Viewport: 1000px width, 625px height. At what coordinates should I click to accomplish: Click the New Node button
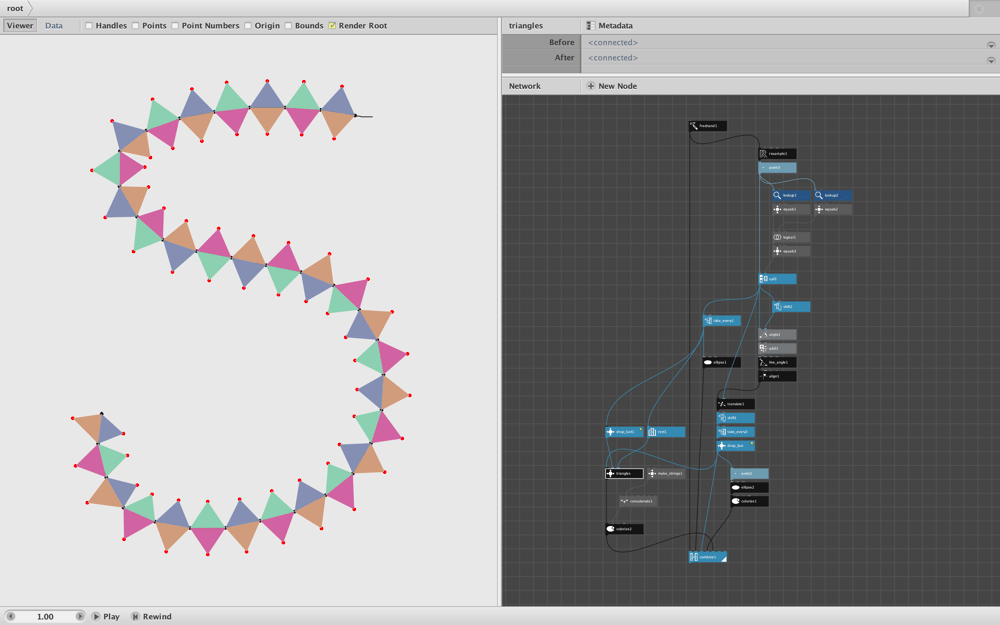pyautogui.click(x=612, y=86)
